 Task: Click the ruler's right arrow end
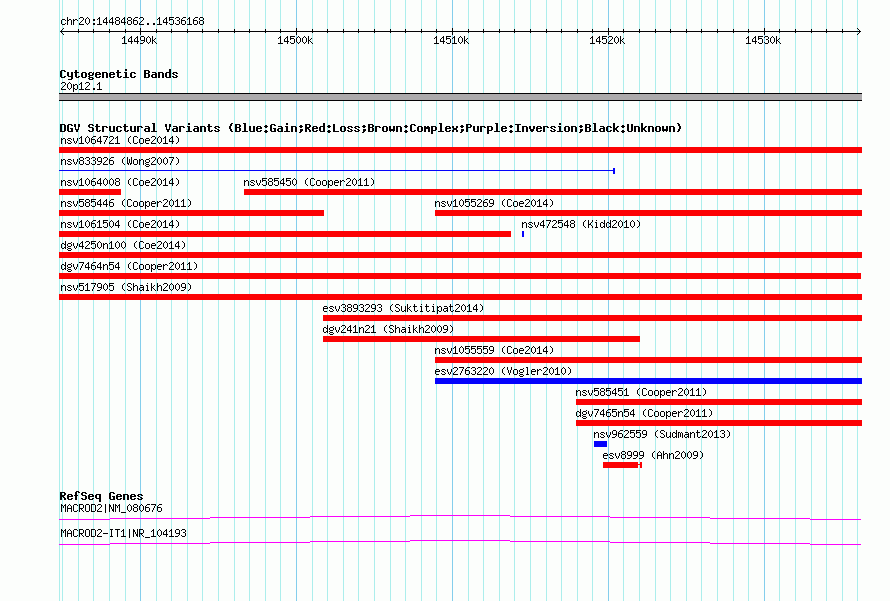859,32
